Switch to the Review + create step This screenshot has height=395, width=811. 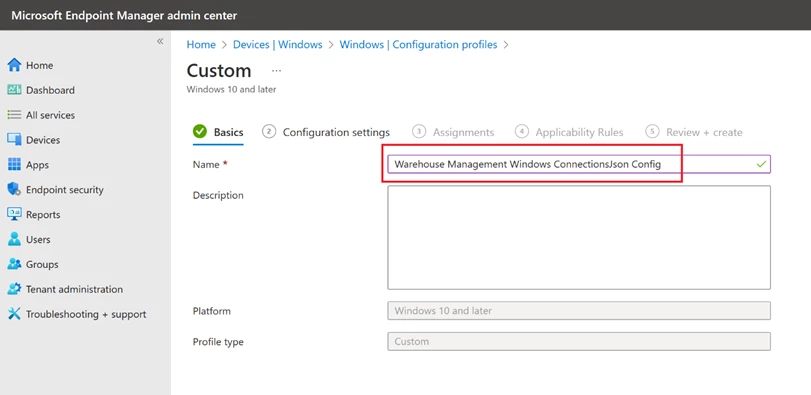[x=704, y=132]
